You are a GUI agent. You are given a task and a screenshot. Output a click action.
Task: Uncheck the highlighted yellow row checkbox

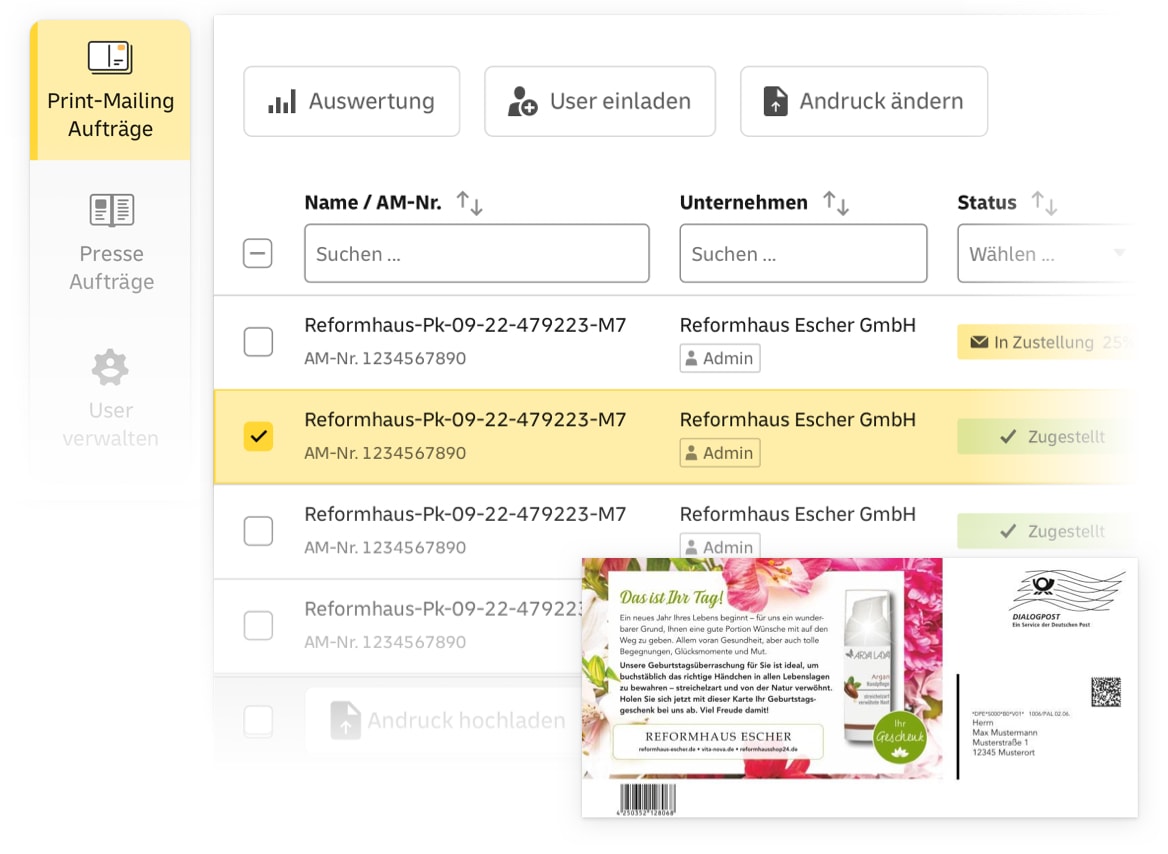coord(258,437)
